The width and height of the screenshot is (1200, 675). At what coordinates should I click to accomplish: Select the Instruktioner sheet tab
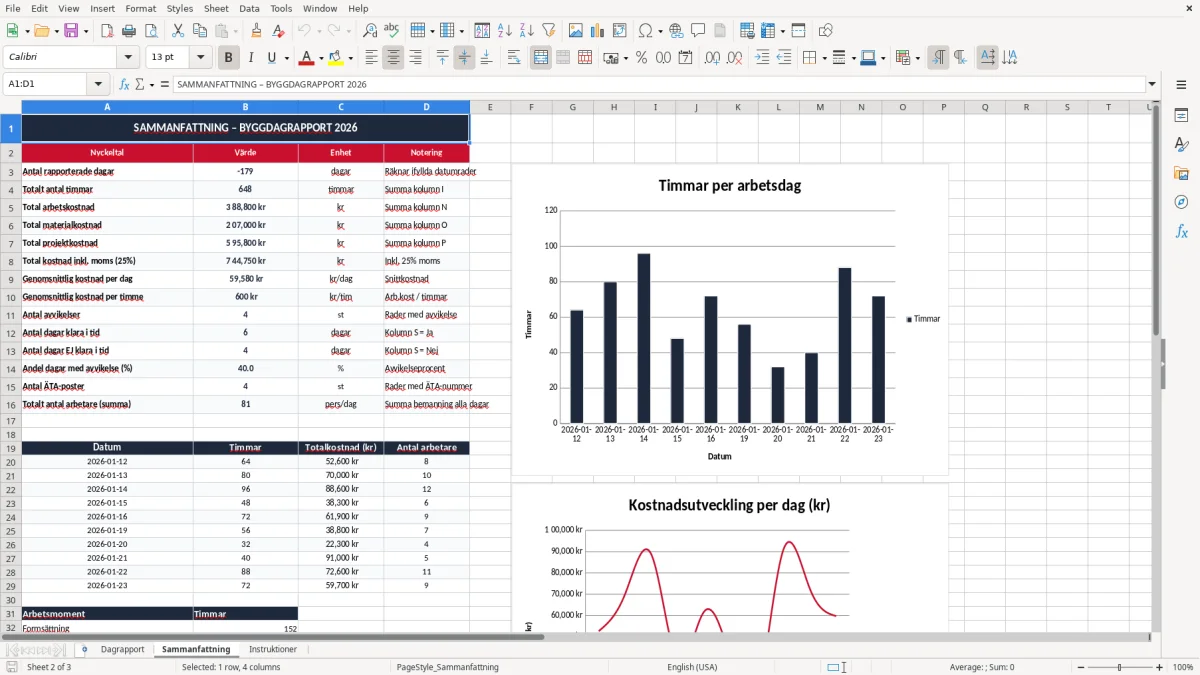click(x=273, y=649)
